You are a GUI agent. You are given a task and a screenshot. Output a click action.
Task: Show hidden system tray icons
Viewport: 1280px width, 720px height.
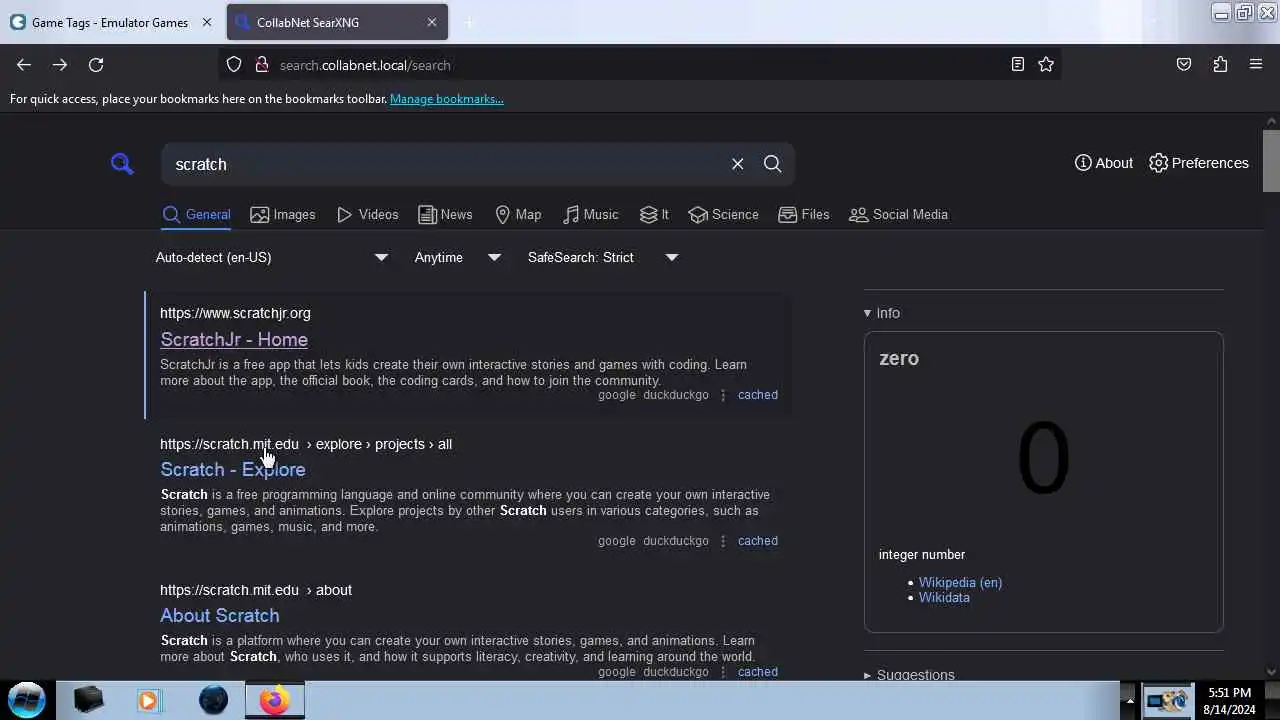coord(1130,701)
